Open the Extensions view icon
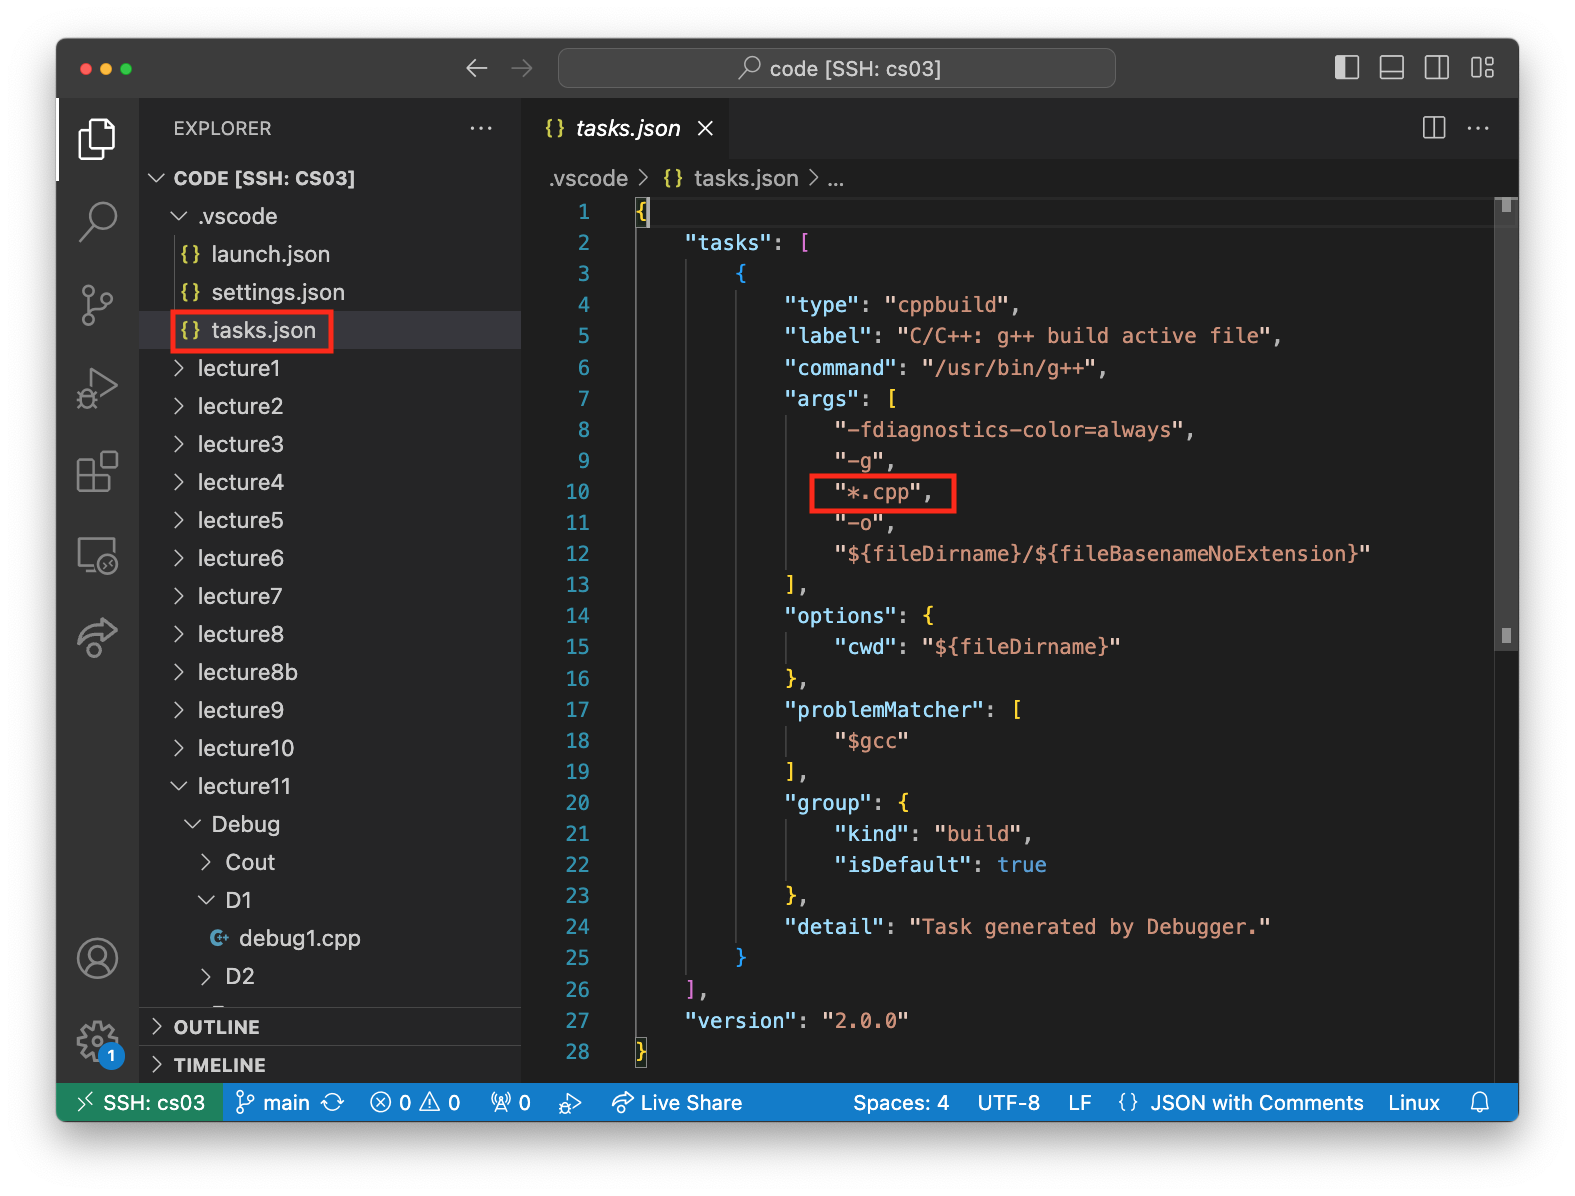Image resolution: width=1575 pixels, height=1196 pixels. (97, 471)
